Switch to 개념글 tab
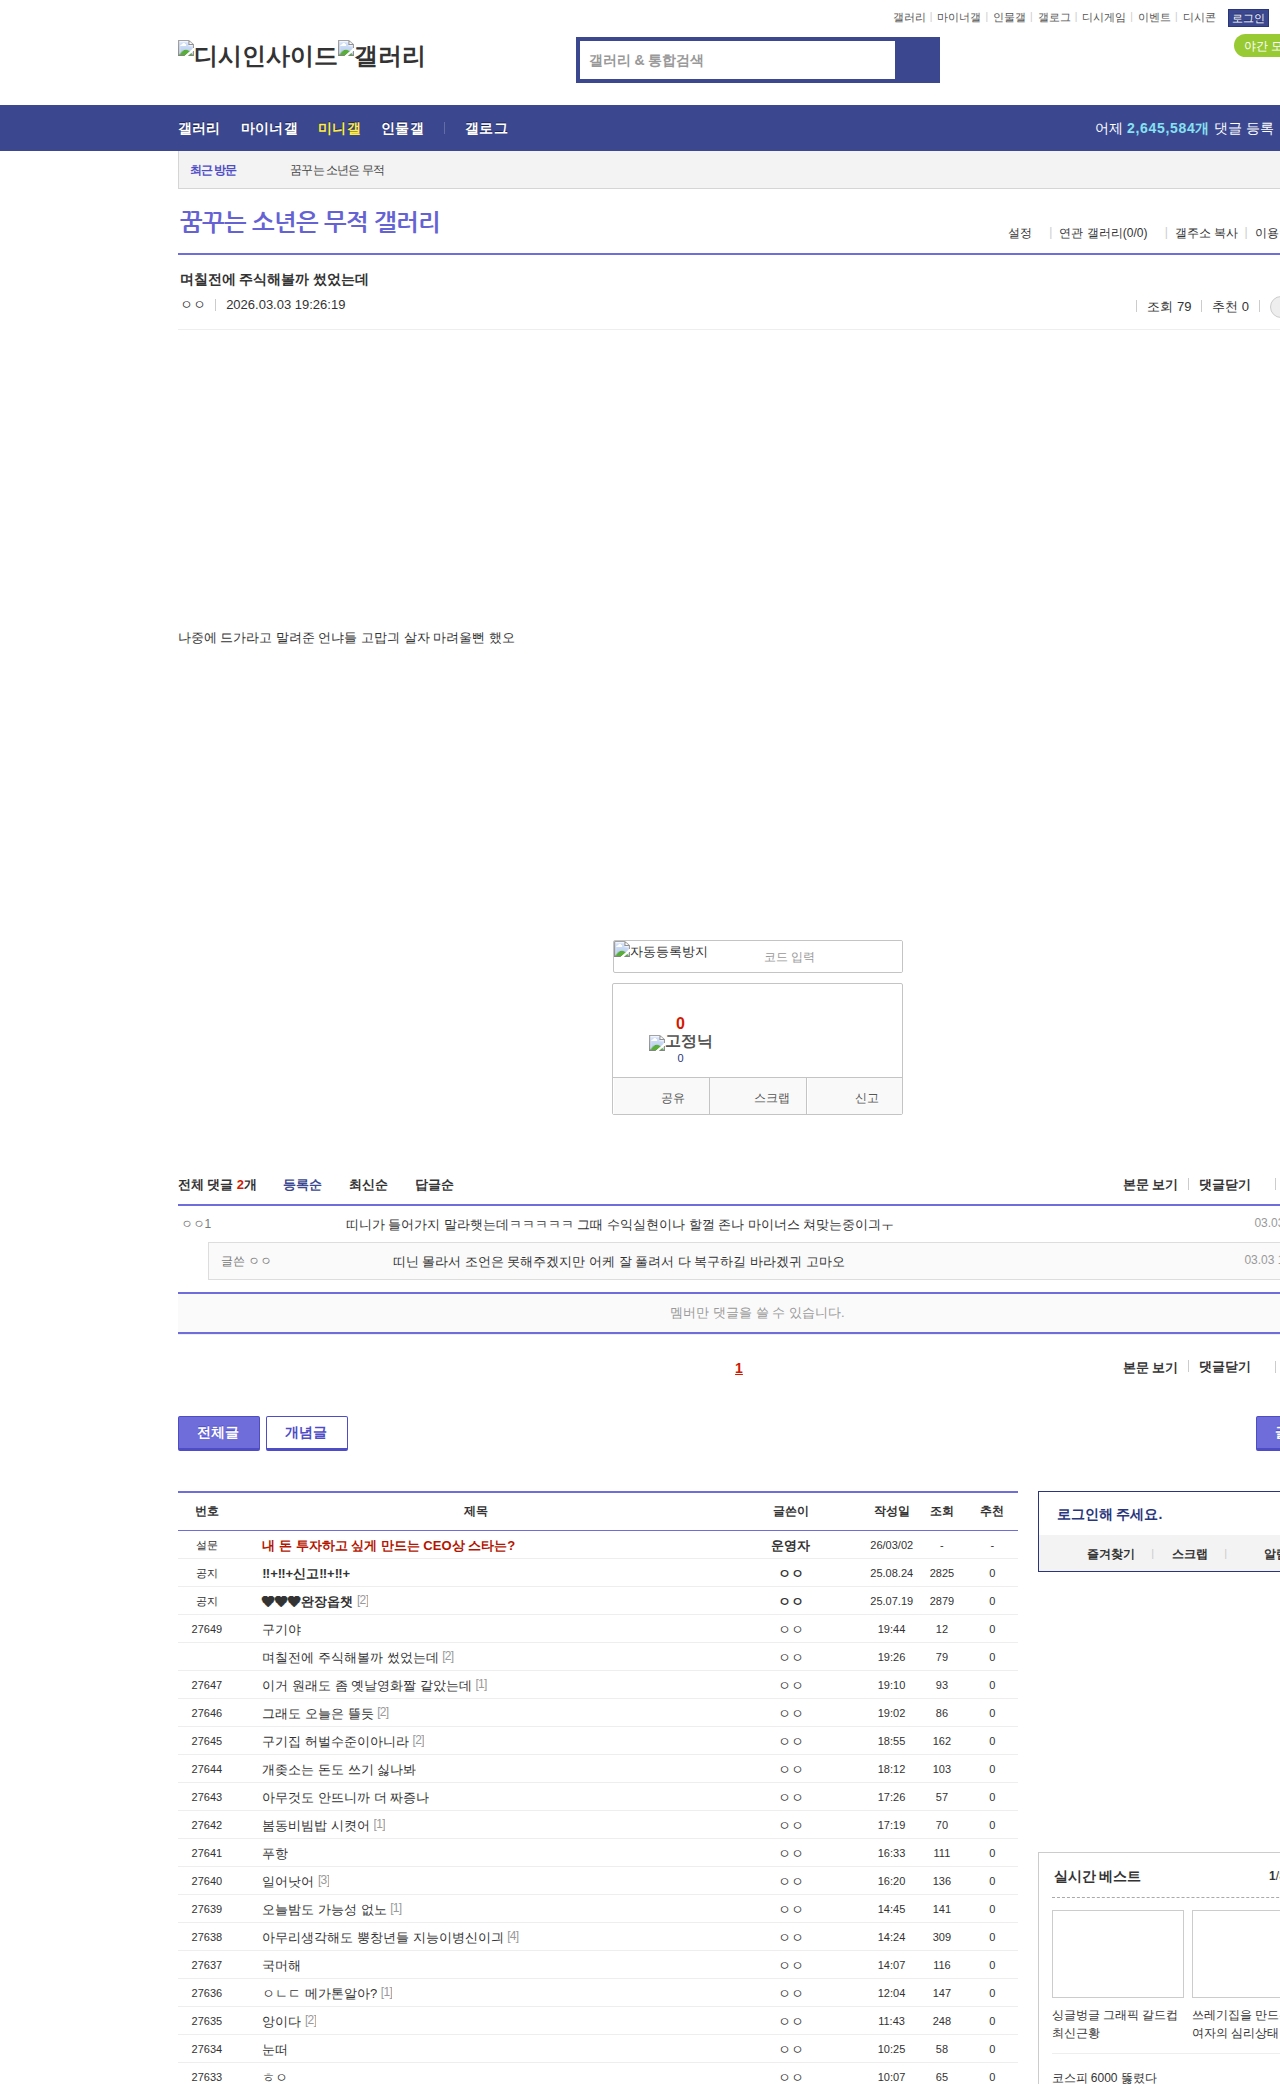1280x2084 pixels. (x=306, y=1432)
